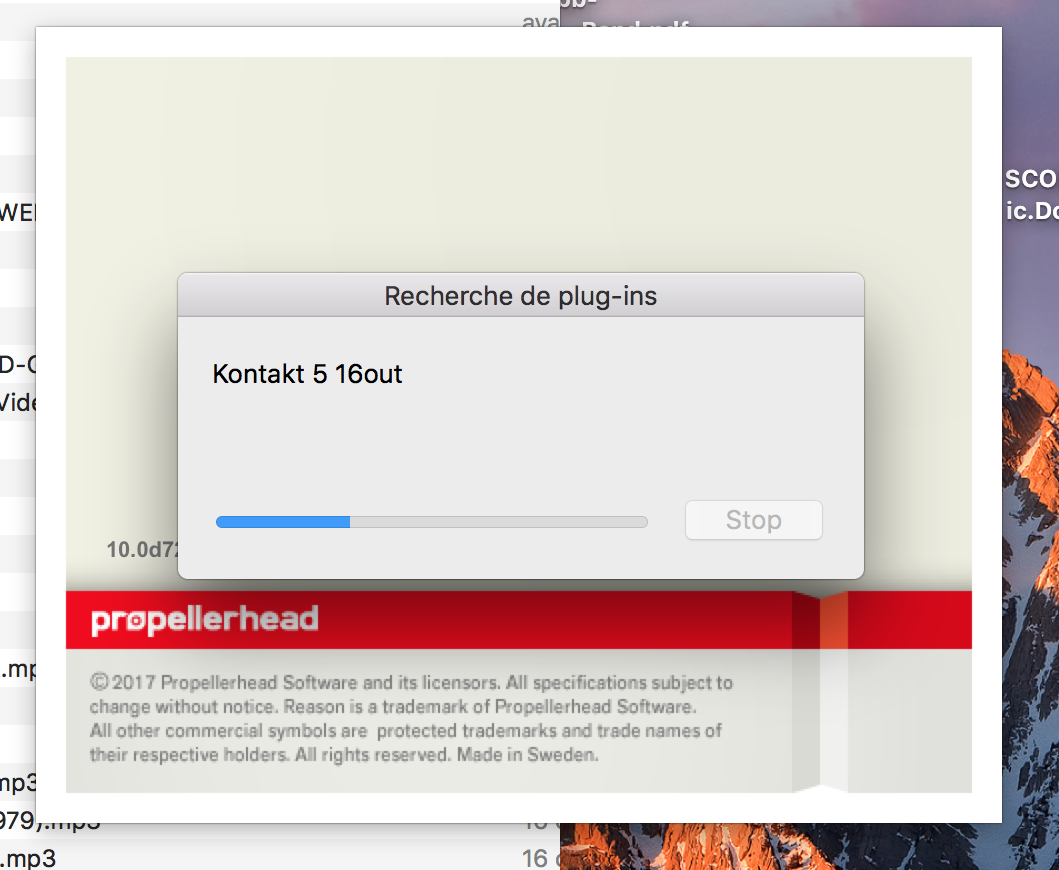Click the copyright notice text on splash

click(x=411, y=719)
